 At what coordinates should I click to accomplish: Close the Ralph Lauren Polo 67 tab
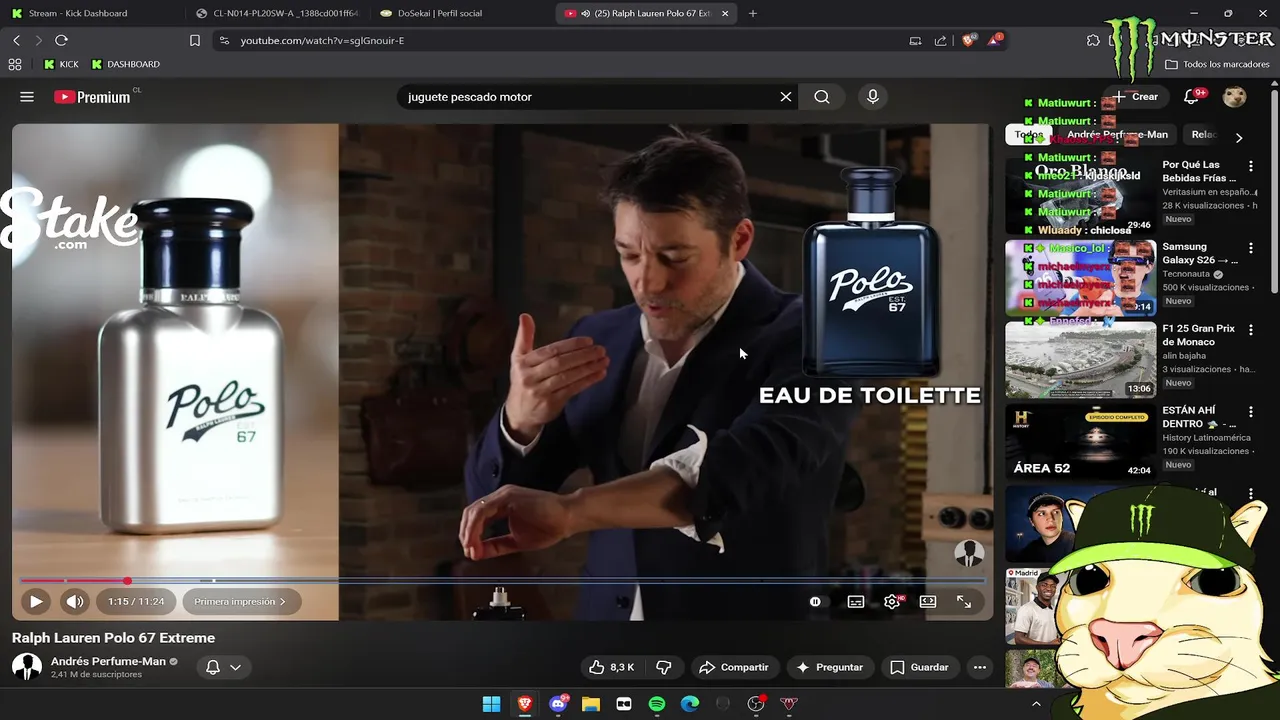pos(725,13)
